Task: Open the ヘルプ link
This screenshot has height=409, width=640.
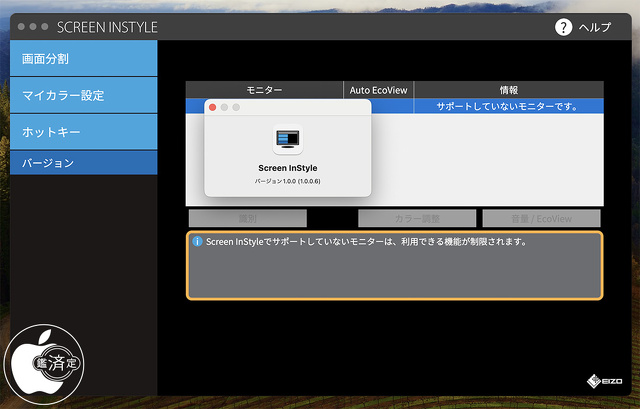Action: [x=595, y=27]
